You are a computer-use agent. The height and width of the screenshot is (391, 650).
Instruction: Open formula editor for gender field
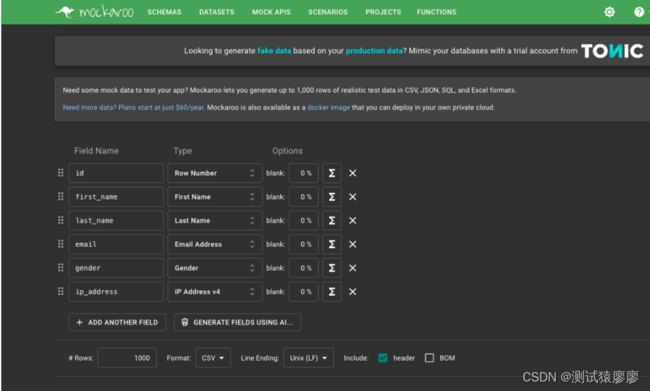[332, 268]
